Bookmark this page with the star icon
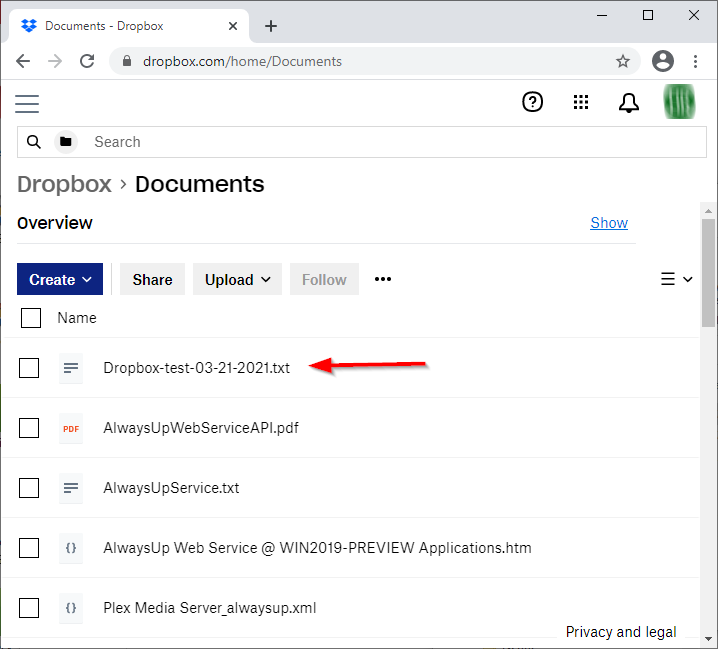 click(x=622, y=61)
